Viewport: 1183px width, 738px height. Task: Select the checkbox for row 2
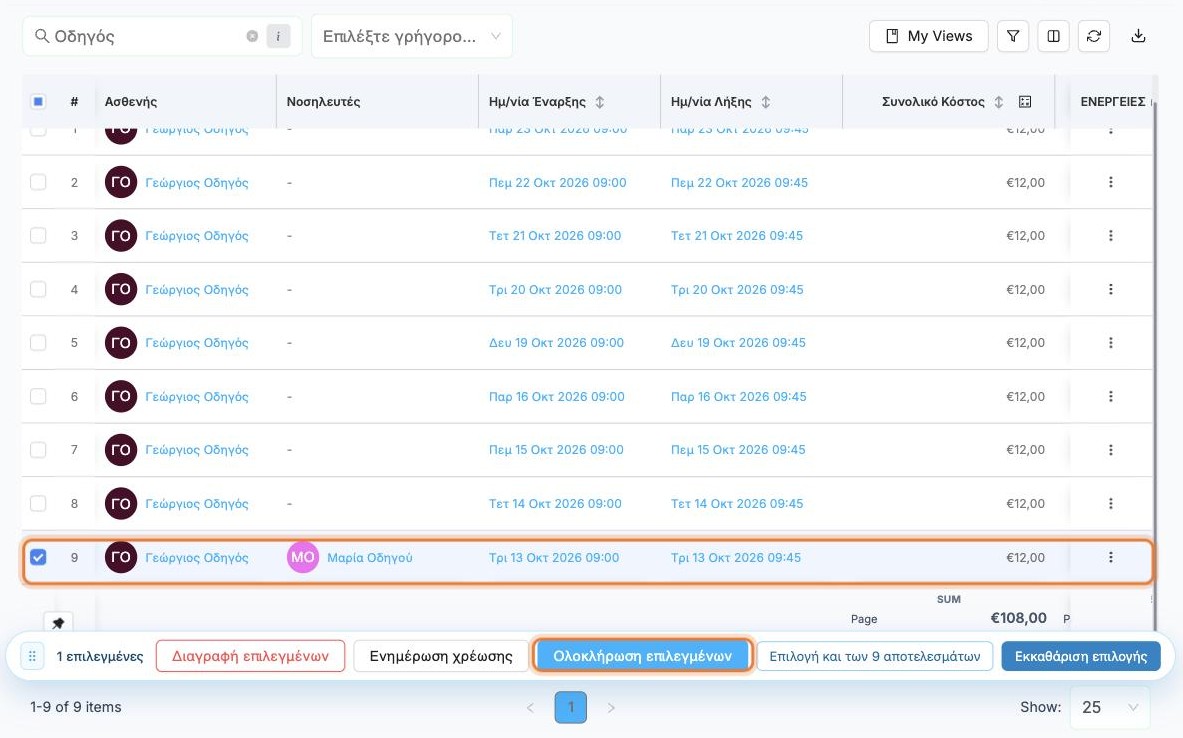pos(38,183)
